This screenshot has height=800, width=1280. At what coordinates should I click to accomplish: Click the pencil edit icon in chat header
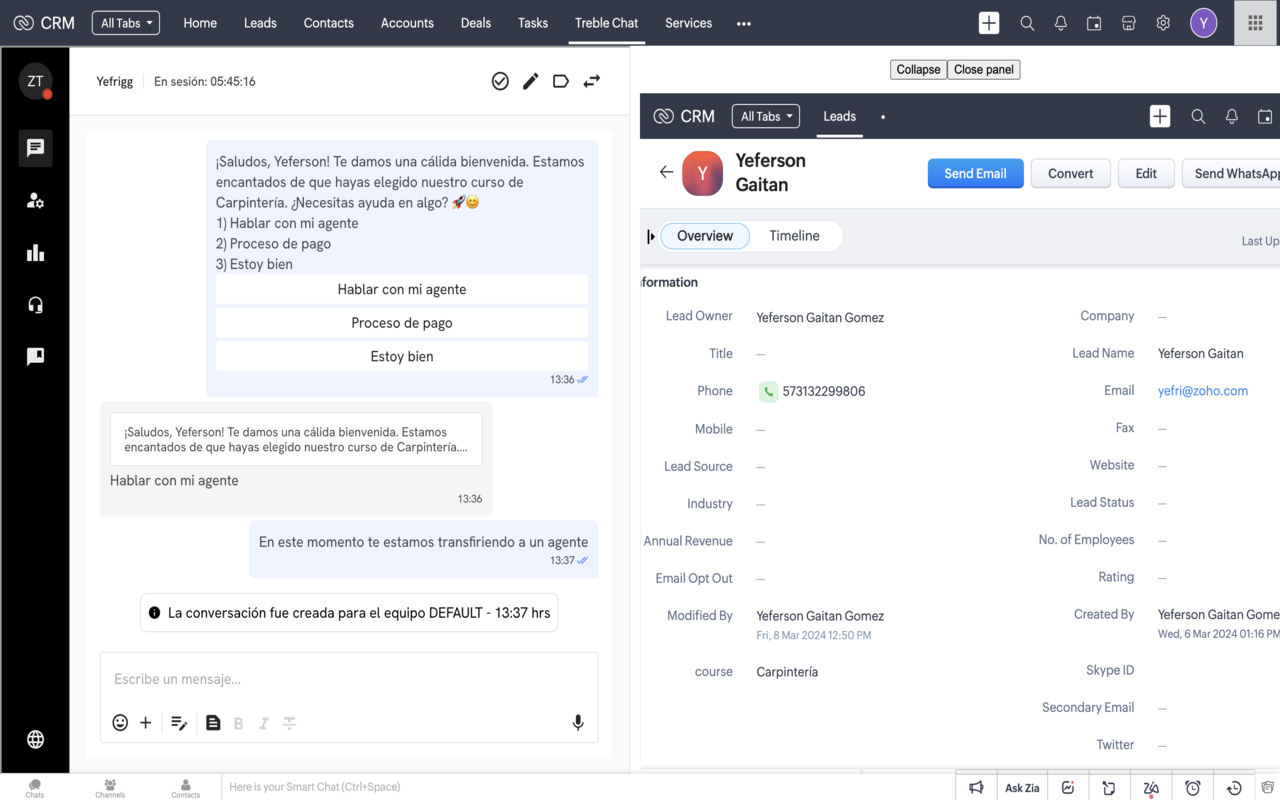coord(530,81)
